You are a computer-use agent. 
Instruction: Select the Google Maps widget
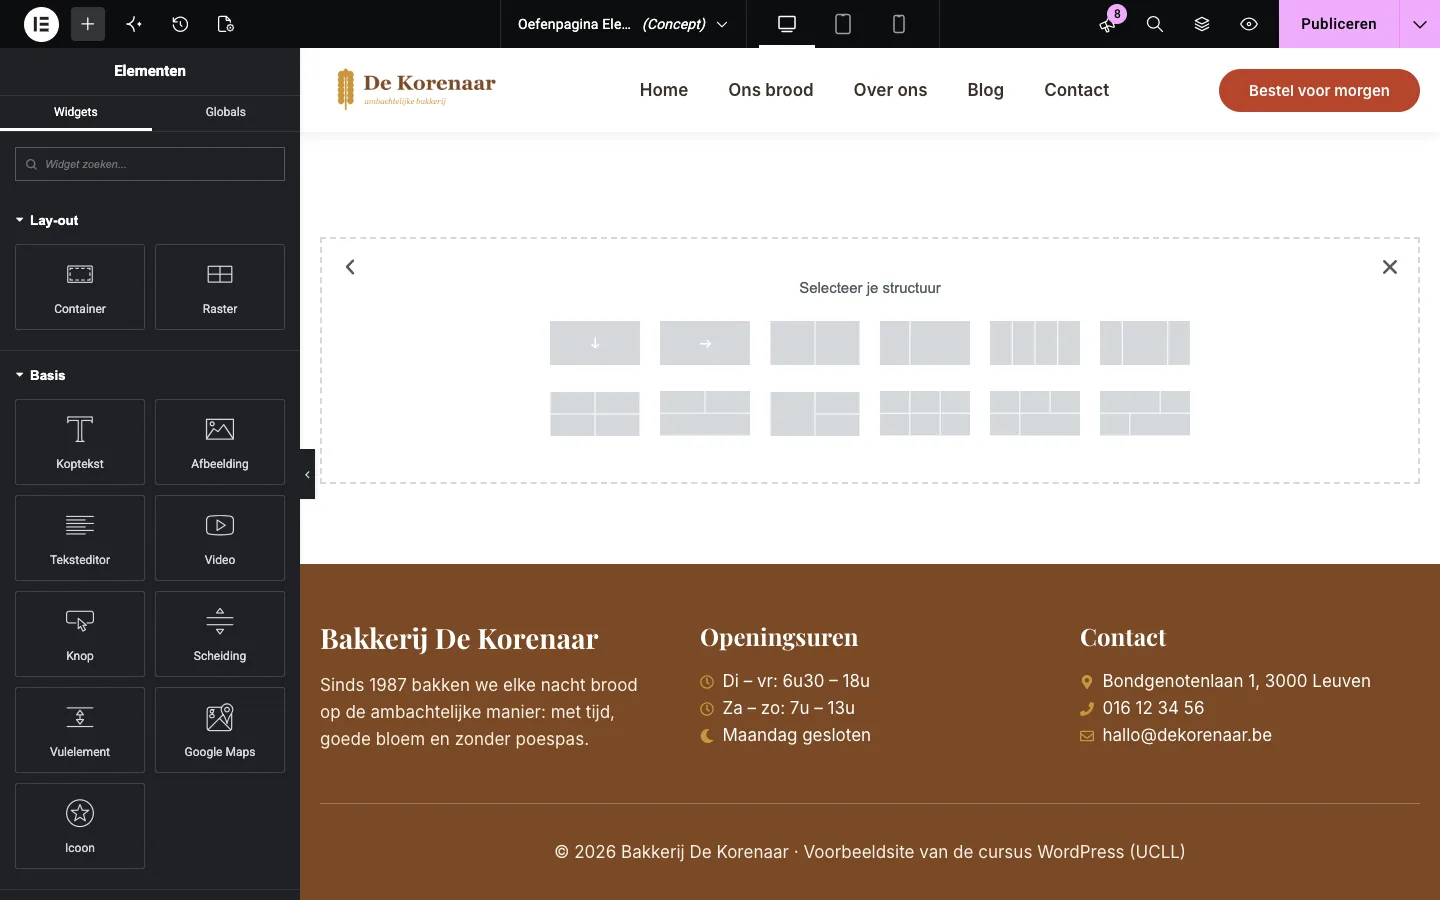pos(220,730)
